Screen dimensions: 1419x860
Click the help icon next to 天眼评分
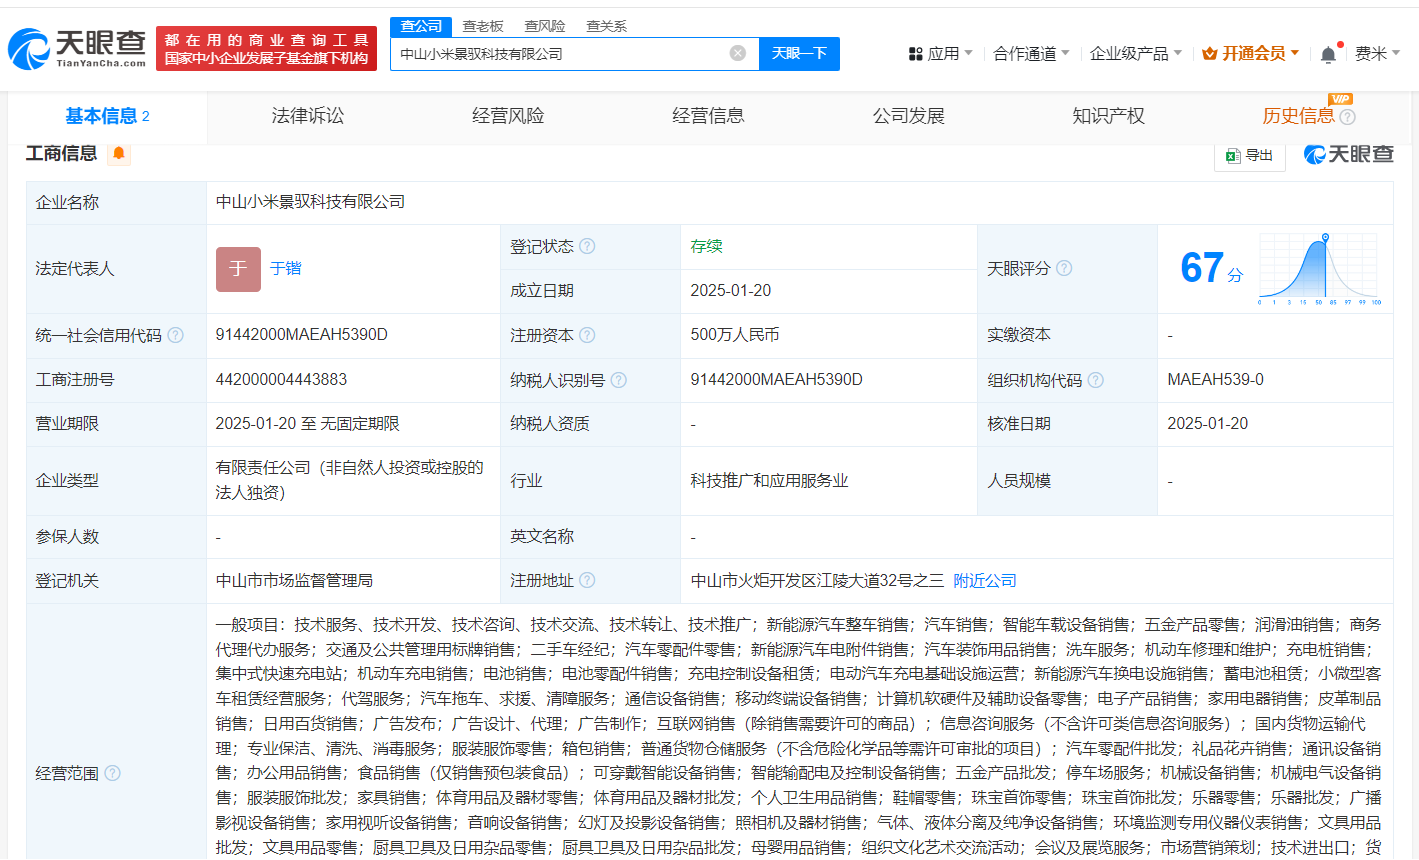coord(1064,268)
